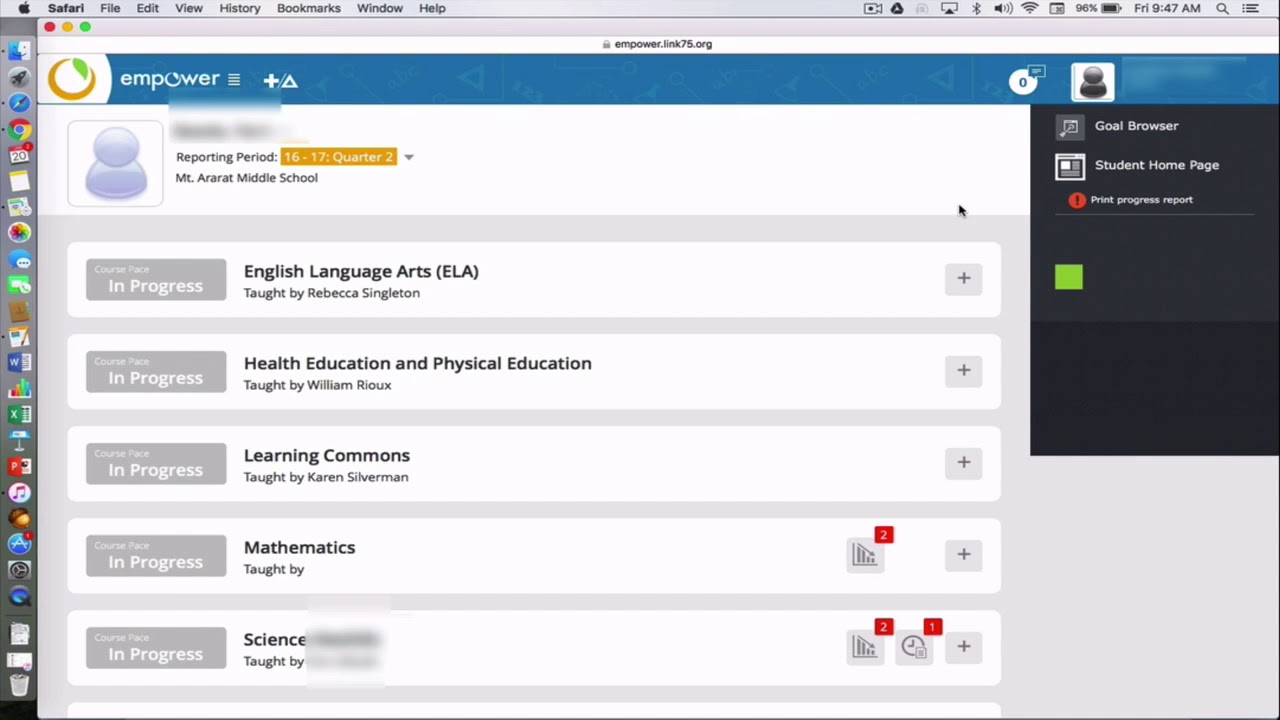This screenshot has width=1280, height=720.
Task: Open Science clock pending icon
Action: click(913, 647)
